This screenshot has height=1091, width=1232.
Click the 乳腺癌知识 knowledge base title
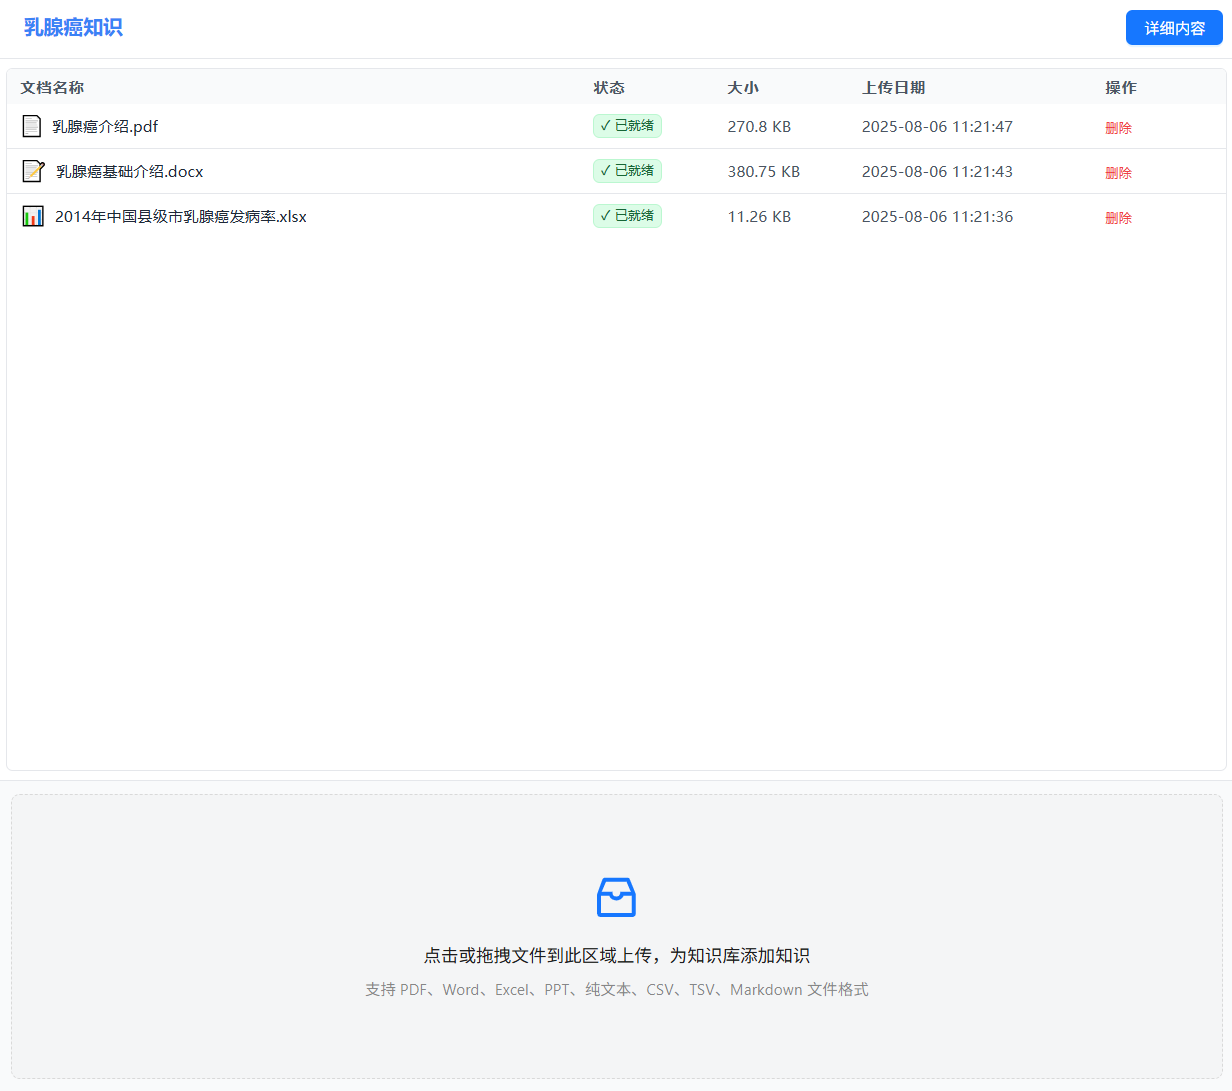[73, 28]
